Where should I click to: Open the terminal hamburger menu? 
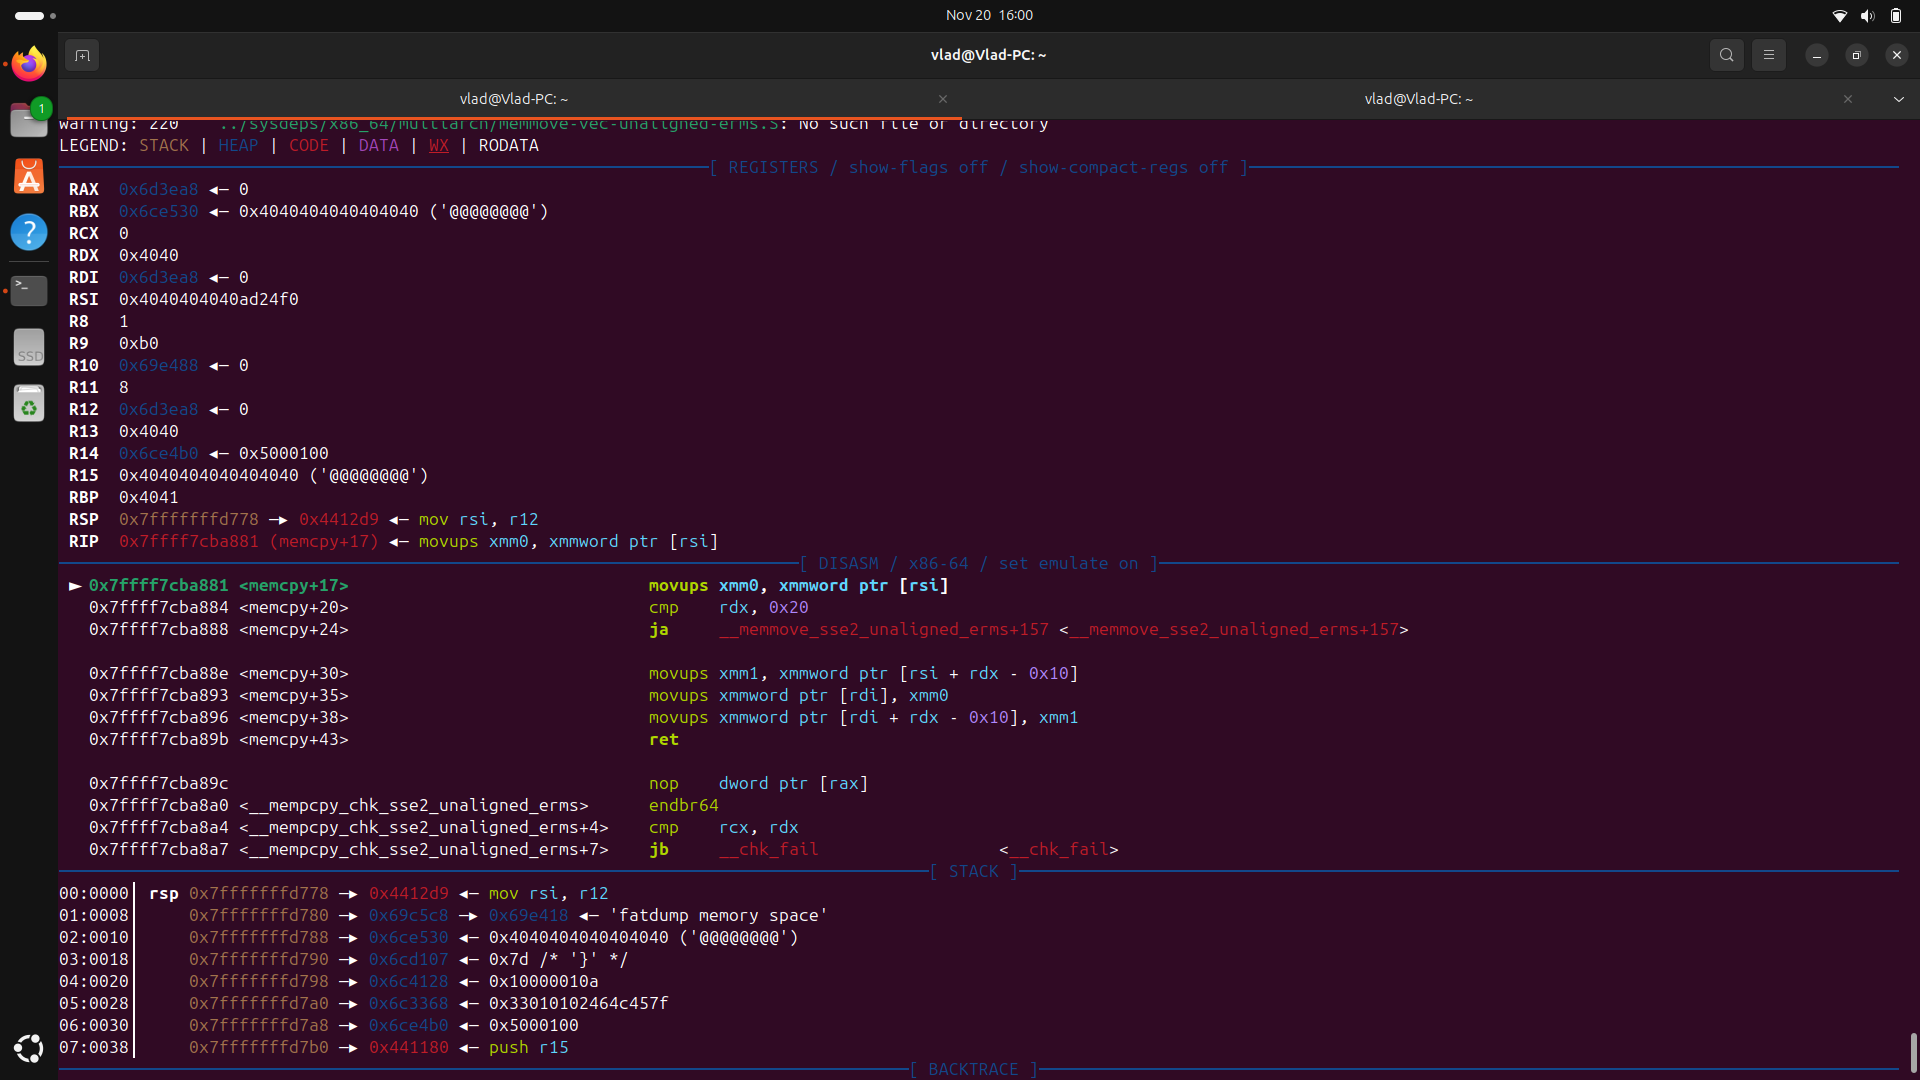tap(1768, 55)
